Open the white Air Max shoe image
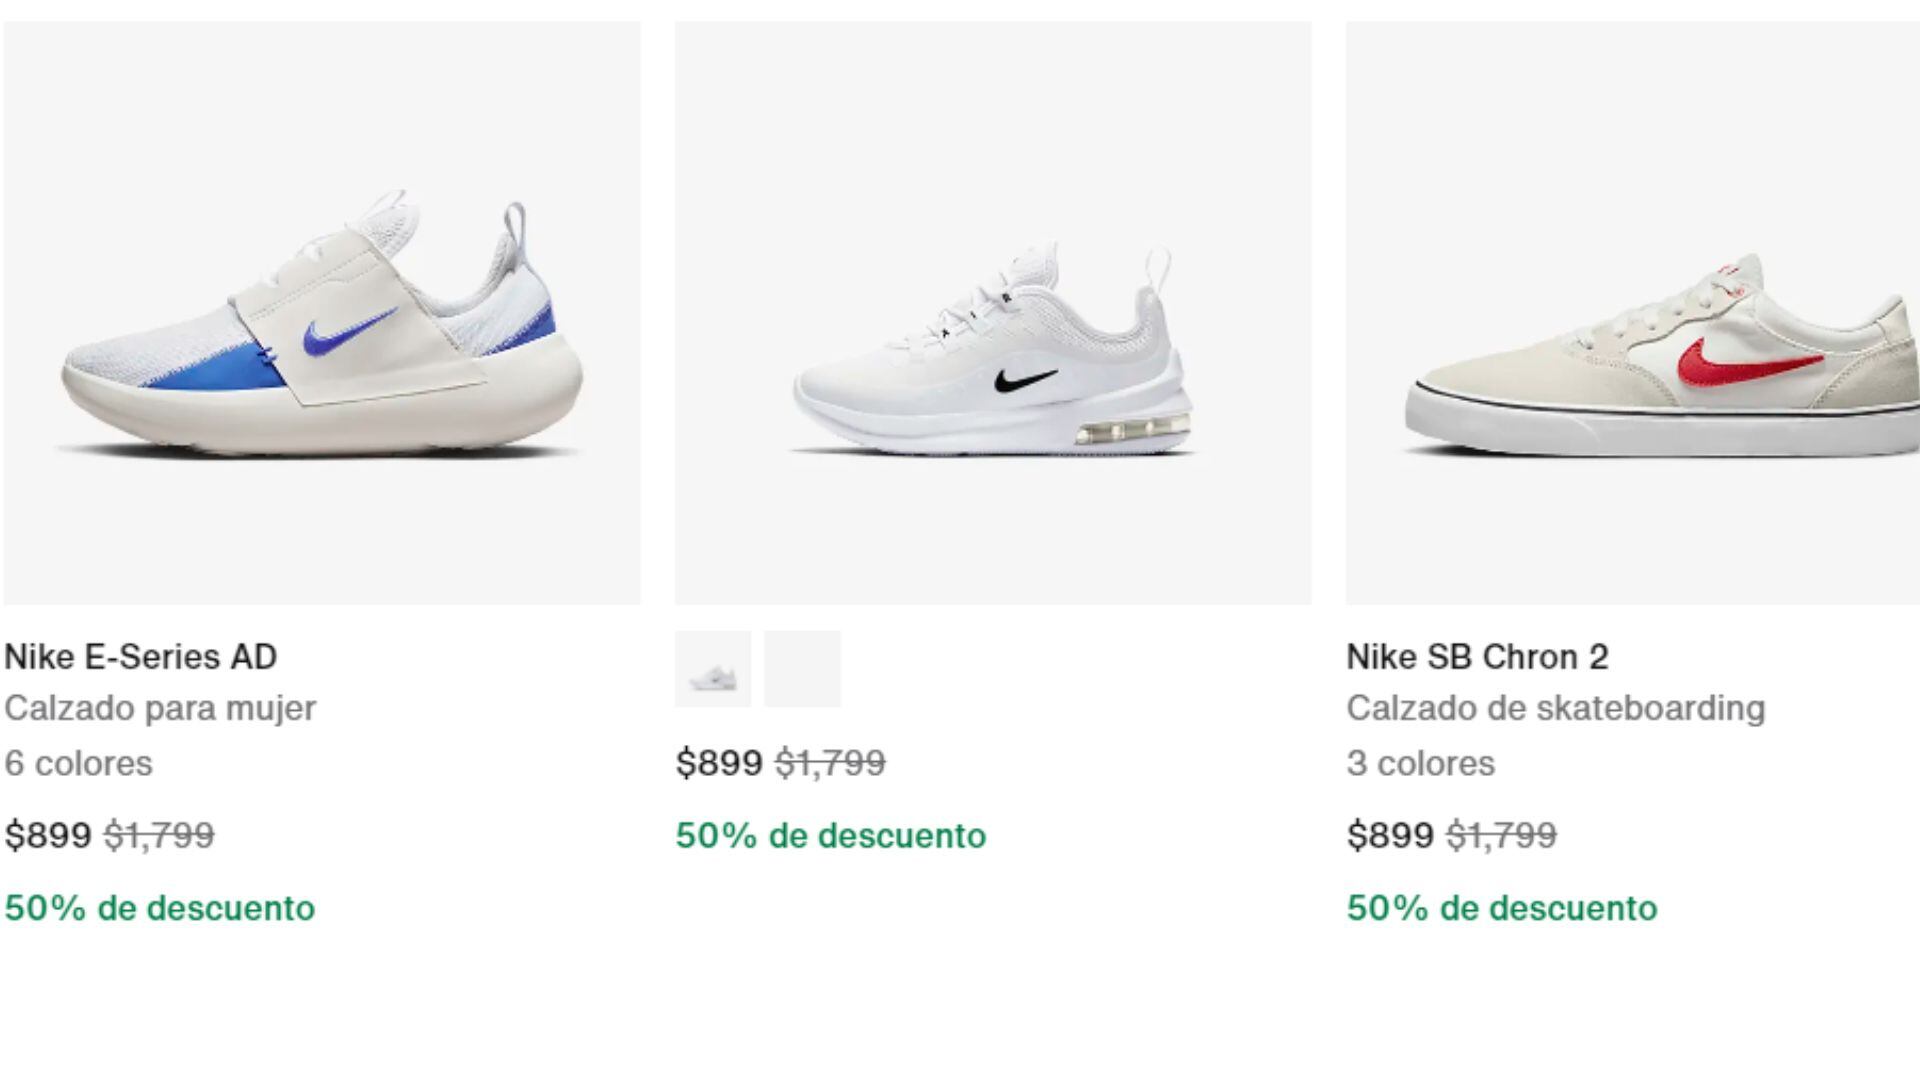 tap(993, 313)
